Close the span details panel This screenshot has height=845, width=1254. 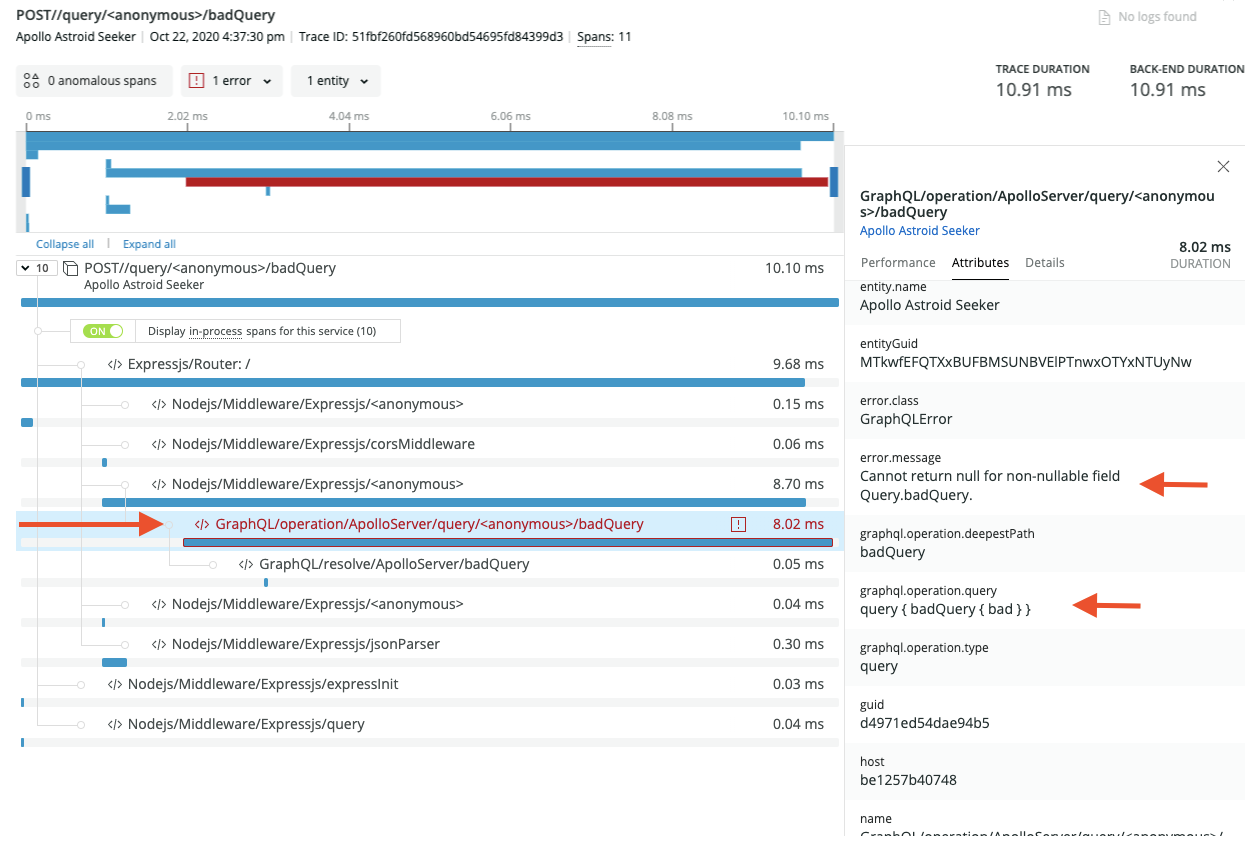click(x=1222, y=167)
